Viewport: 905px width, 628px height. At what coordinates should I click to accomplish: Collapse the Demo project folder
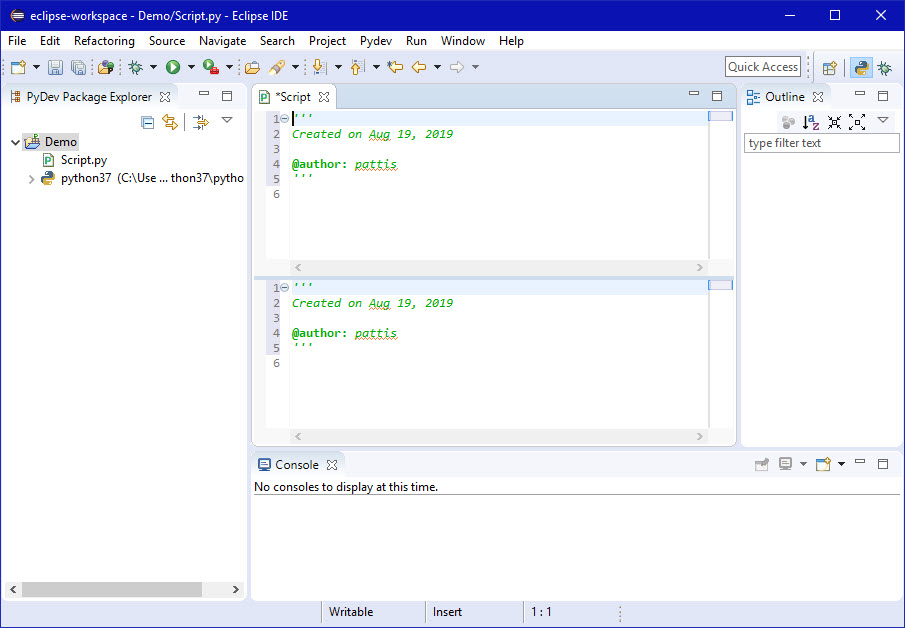pos(15,142)
